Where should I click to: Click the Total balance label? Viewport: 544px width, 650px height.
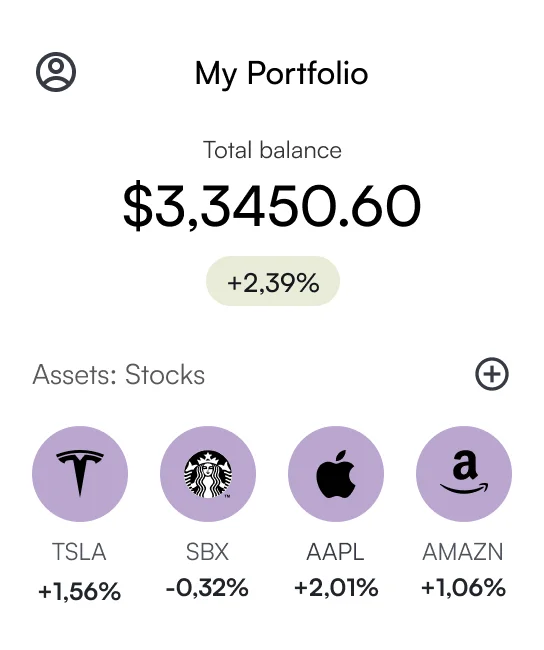(272, 150)
